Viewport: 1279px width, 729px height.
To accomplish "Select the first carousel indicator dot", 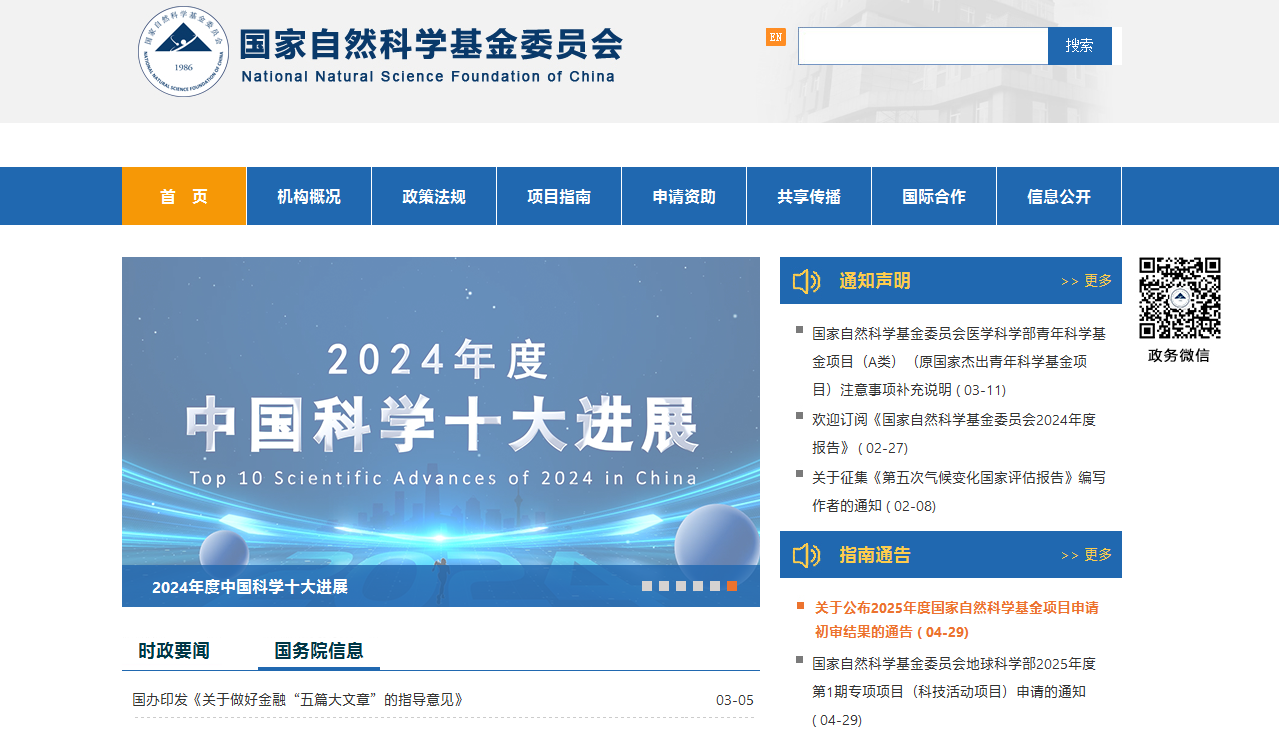I will (x=647, y=586).
